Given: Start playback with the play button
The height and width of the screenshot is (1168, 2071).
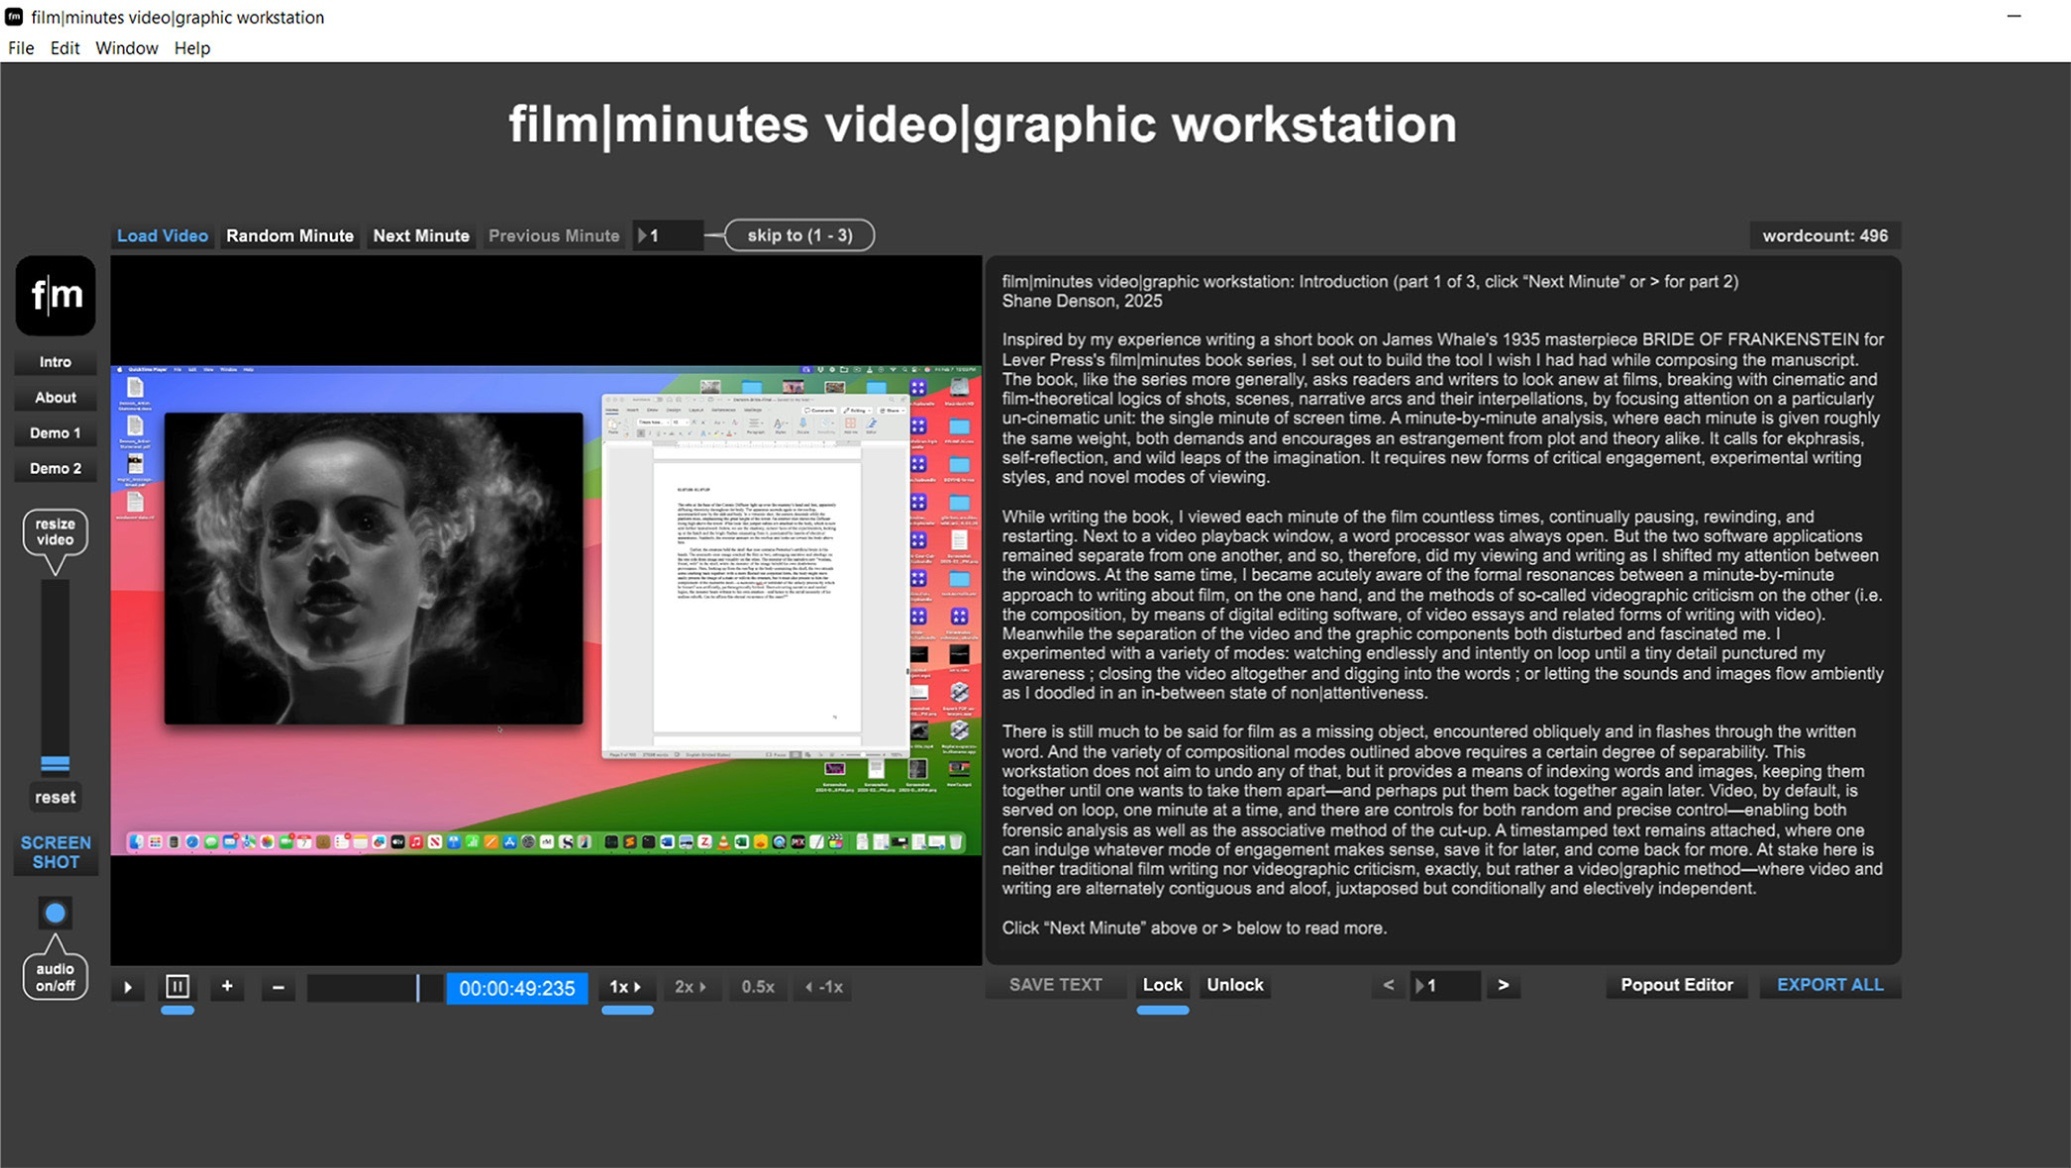Looking at the screenshot, I should (128, 987).
